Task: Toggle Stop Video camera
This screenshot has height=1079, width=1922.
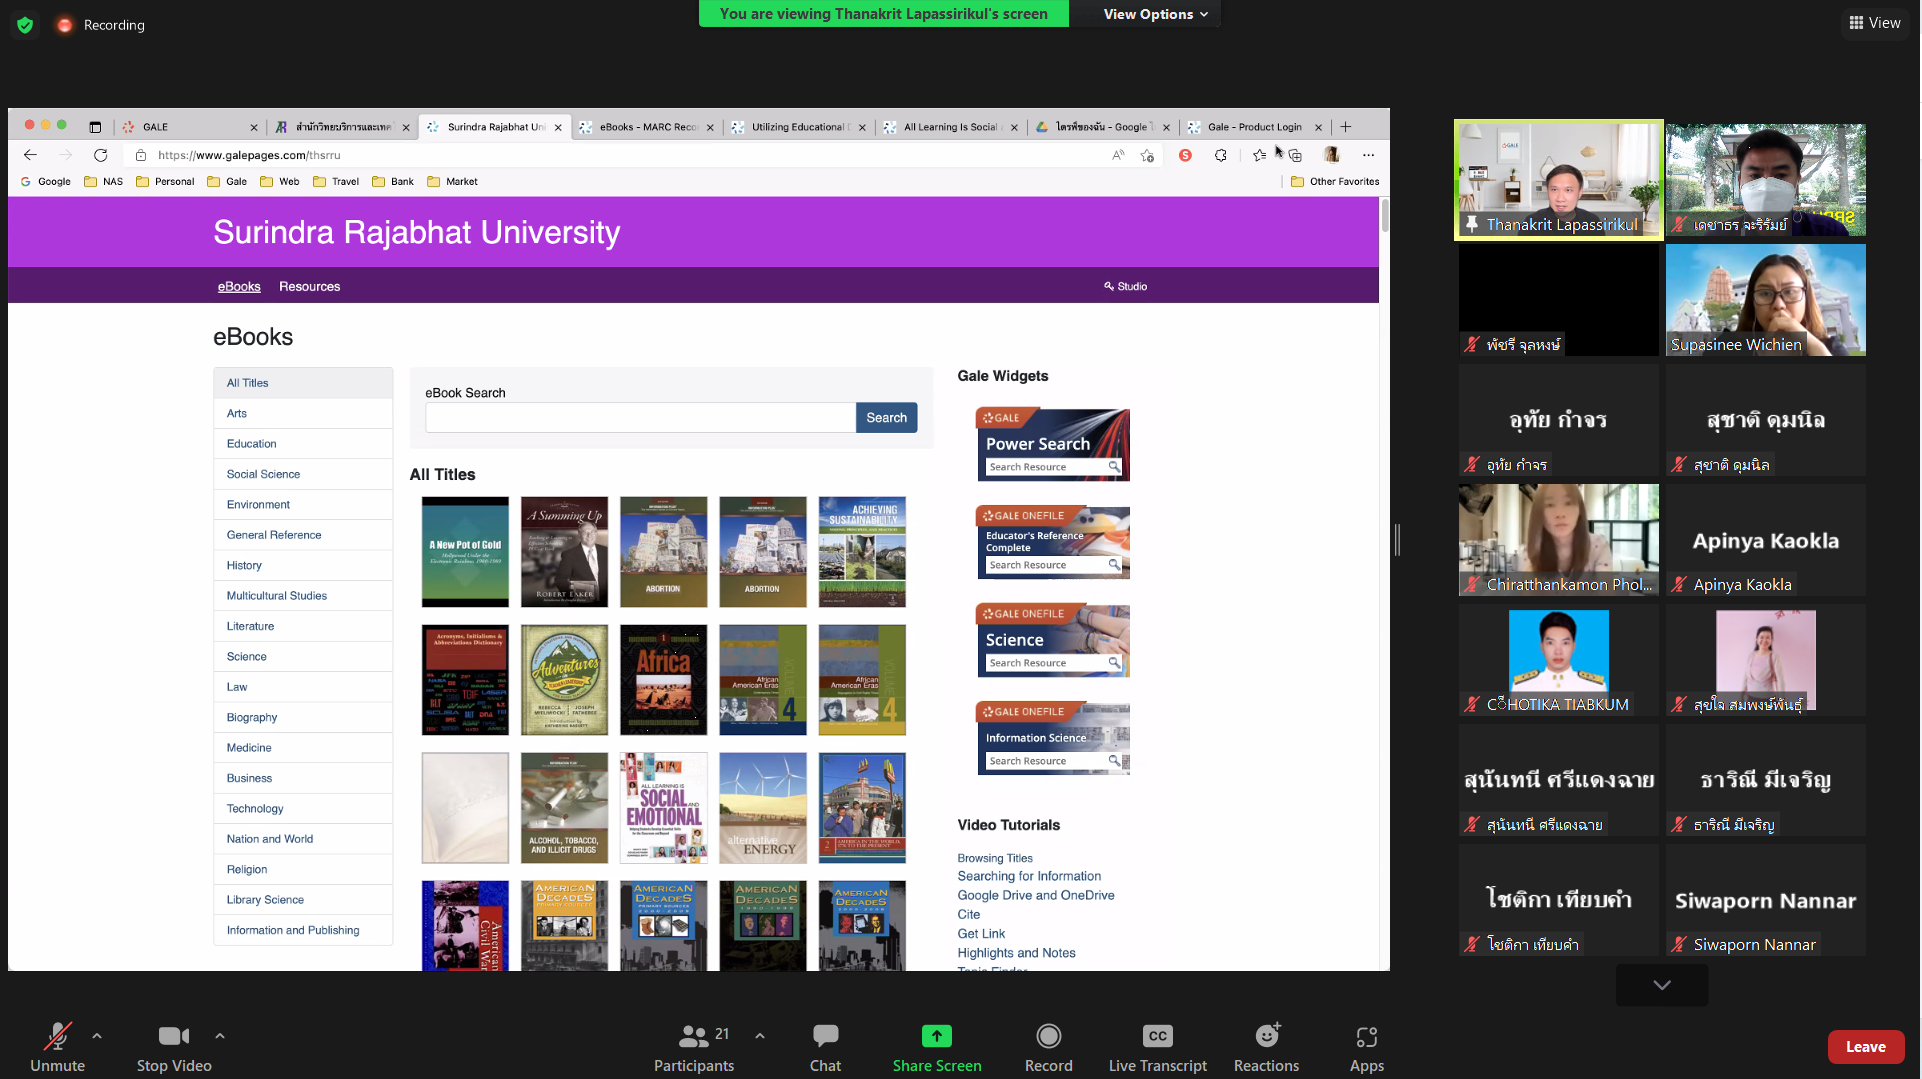Action: pyautogui.click(x=173, y=1036)
